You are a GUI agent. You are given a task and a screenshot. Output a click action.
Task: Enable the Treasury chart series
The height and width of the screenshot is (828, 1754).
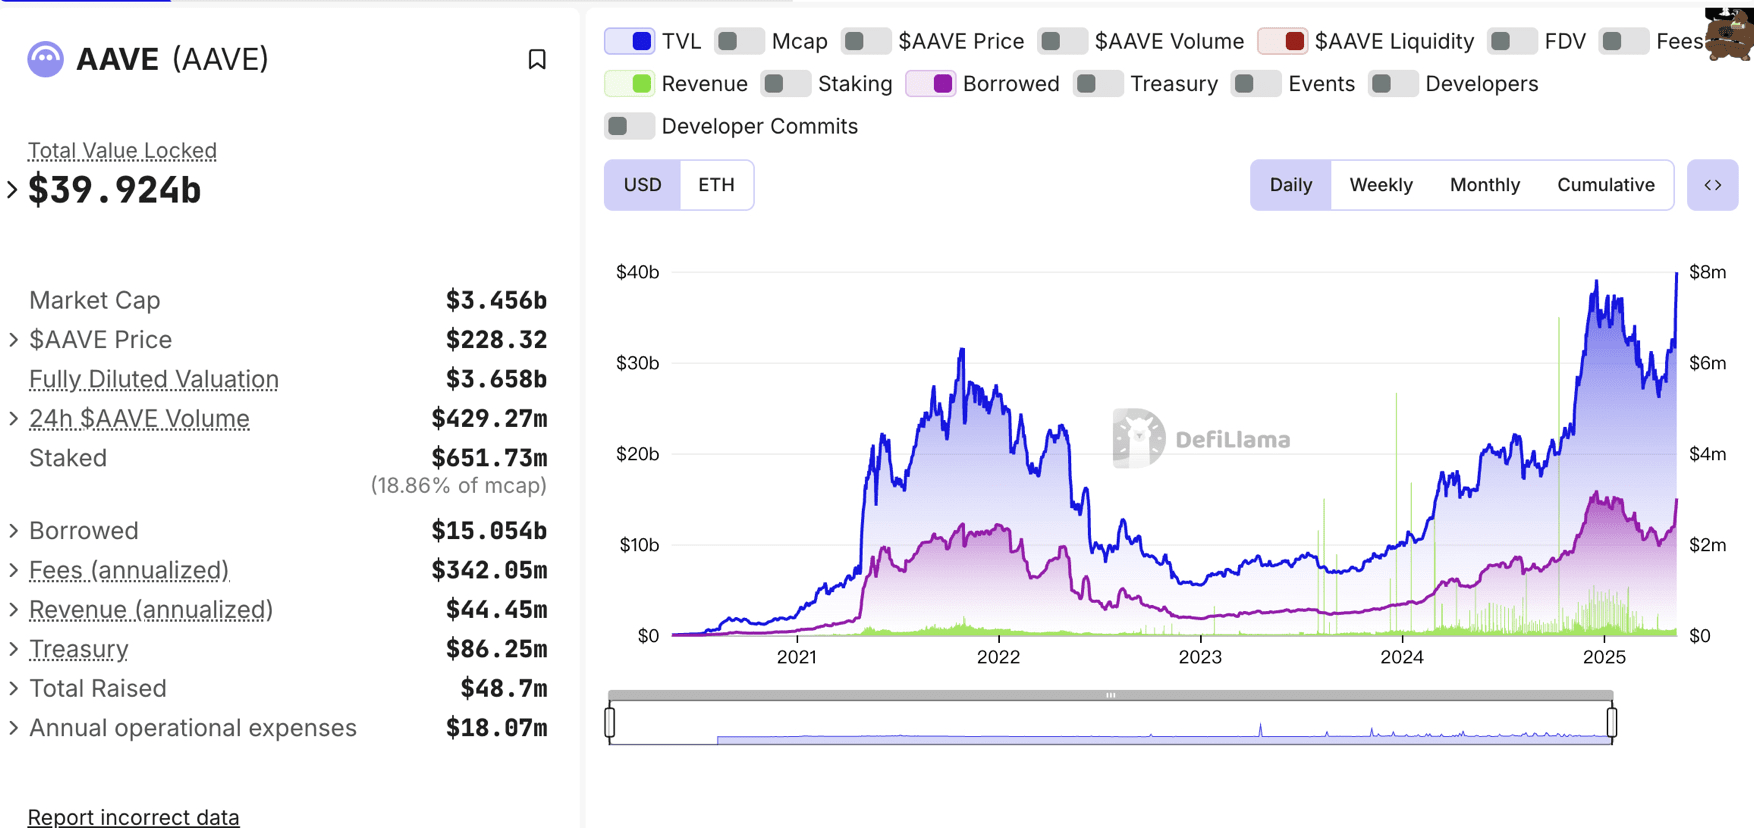[1098, 84]
